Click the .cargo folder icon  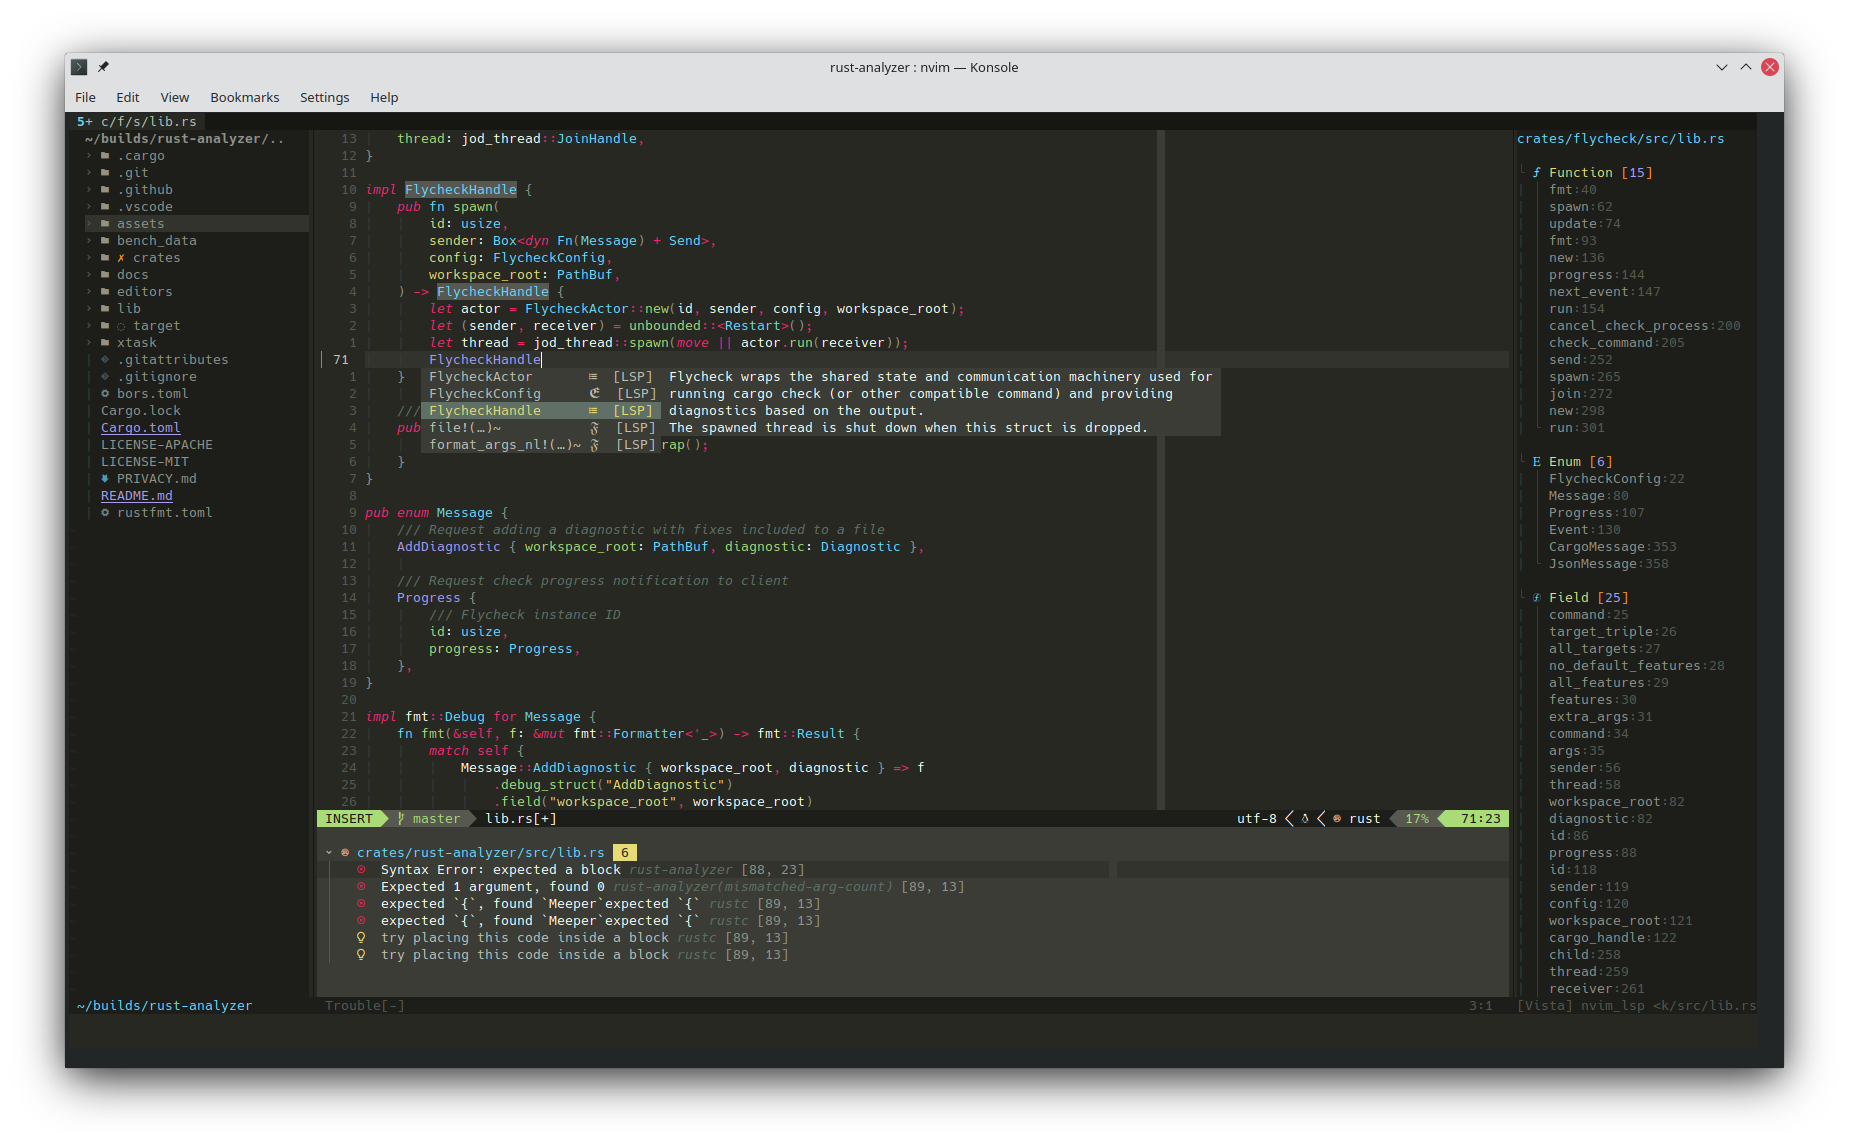tap(105, 156)
